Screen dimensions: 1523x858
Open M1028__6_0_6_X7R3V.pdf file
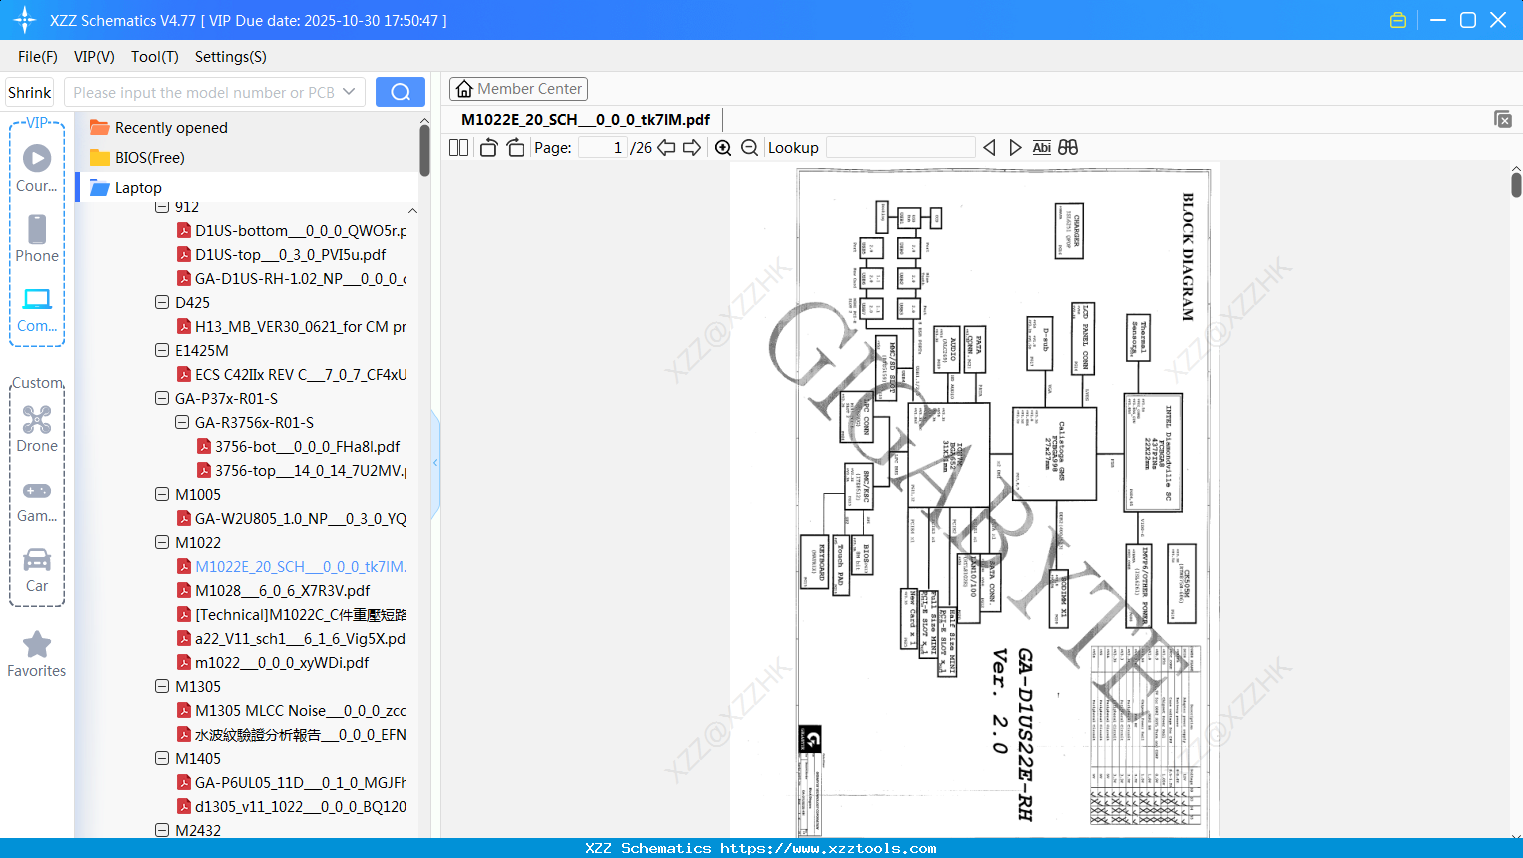coord(274,590)
